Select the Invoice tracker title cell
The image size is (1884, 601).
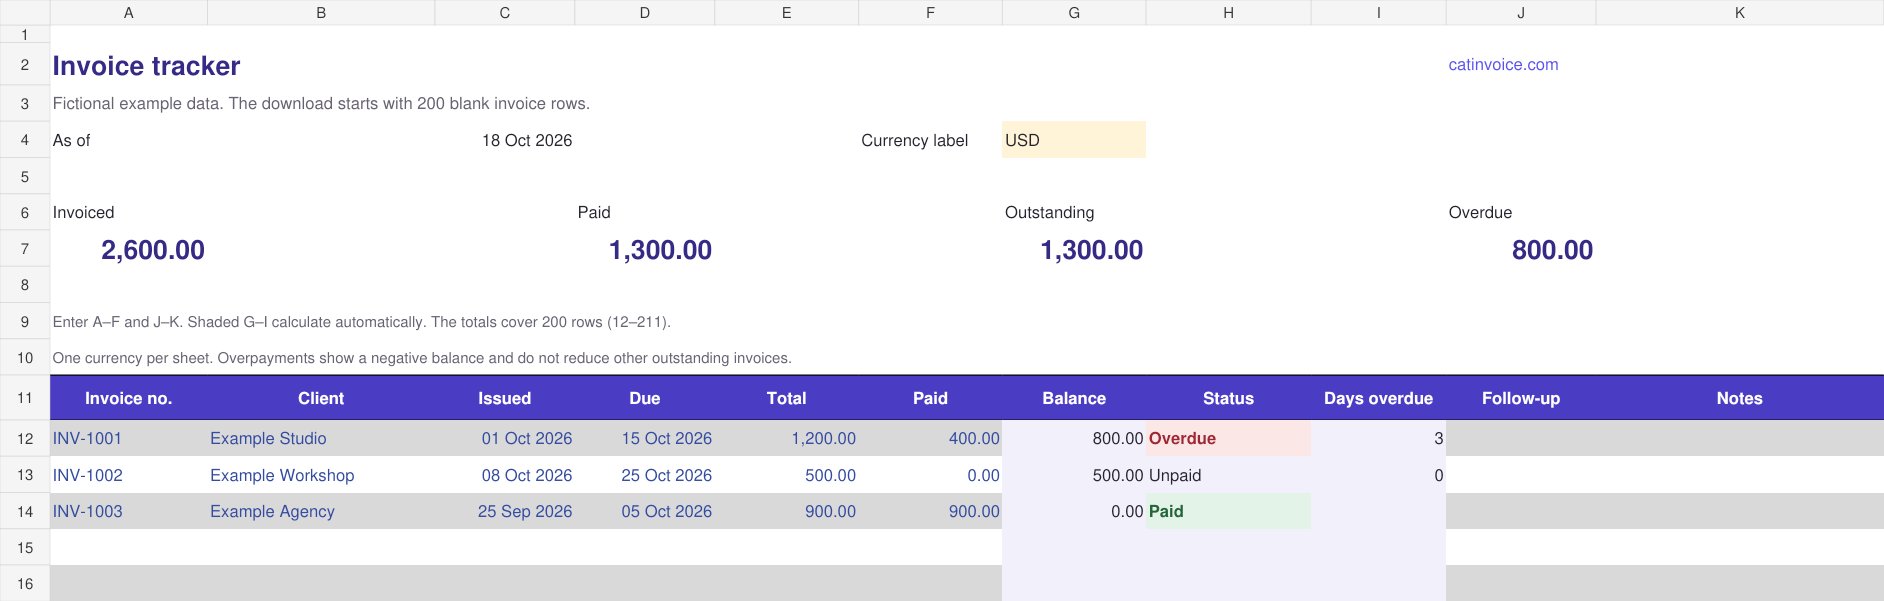coord(146,66)
